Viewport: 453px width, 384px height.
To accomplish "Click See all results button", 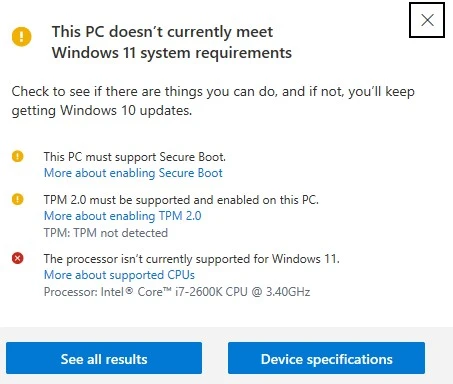I will [x=104, y=358].
